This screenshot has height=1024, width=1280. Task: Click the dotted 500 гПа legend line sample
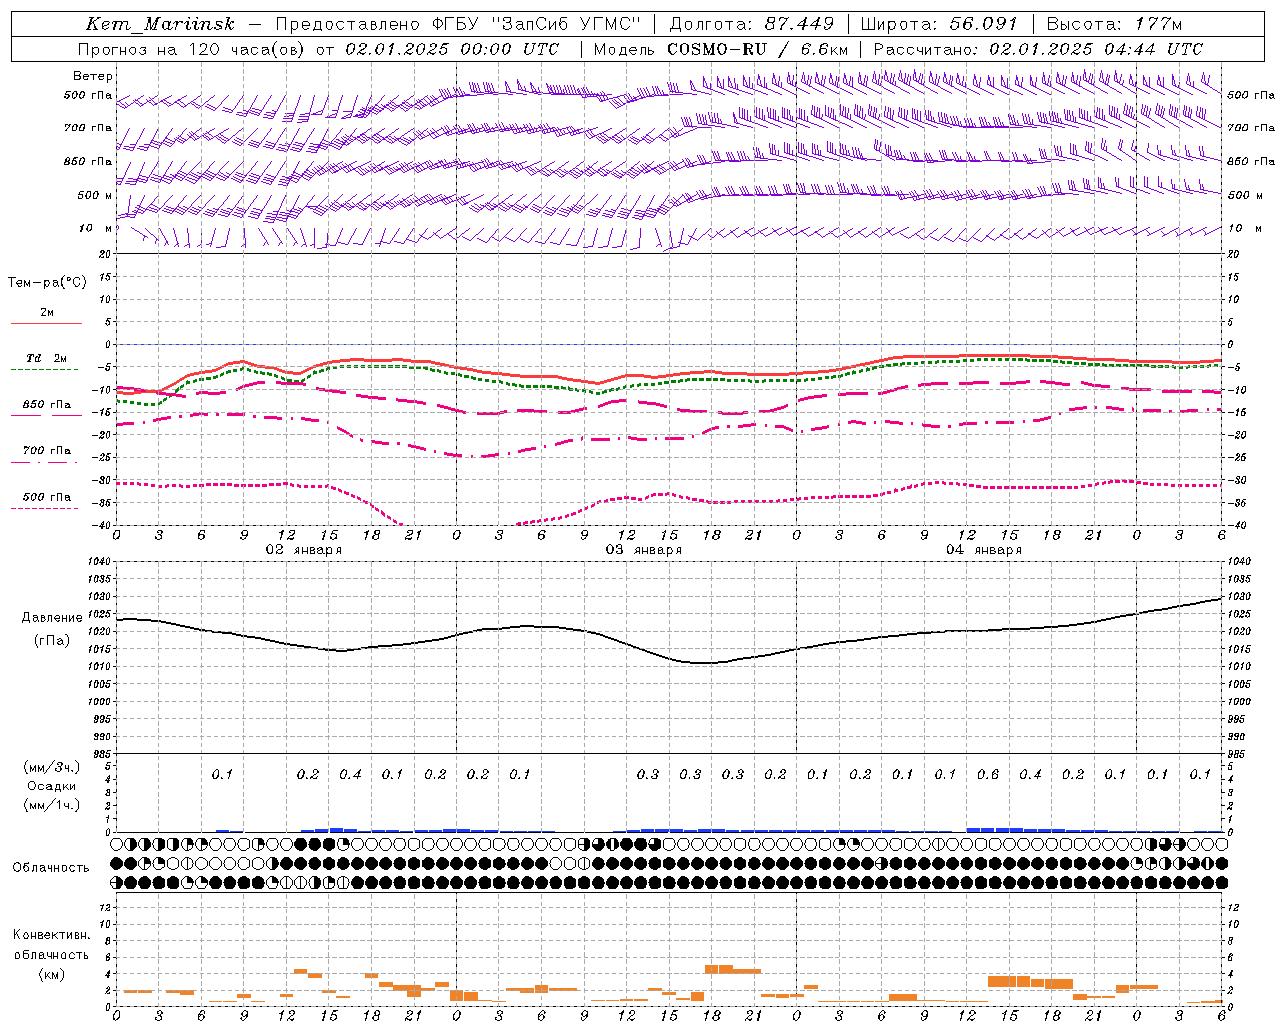pyautogui.click(x=44, y=509)
